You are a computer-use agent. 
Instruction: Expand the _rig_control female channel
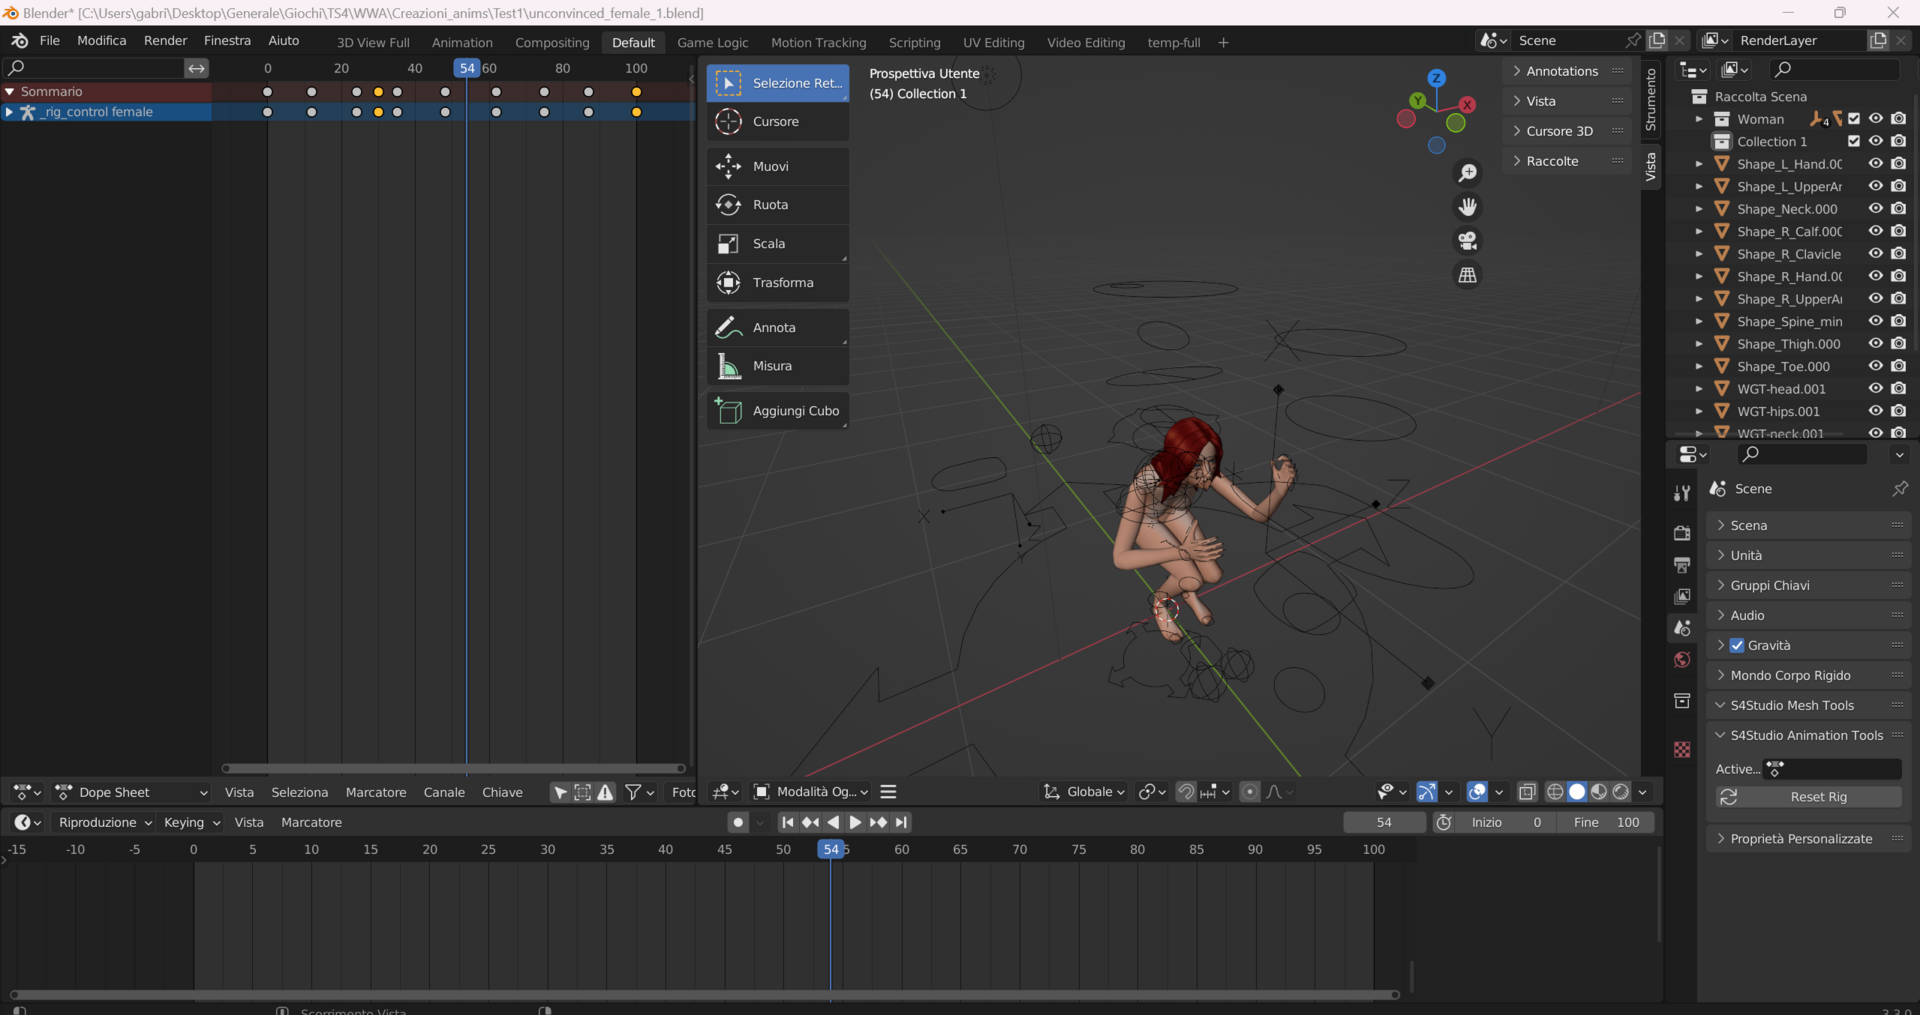[9, 112]
